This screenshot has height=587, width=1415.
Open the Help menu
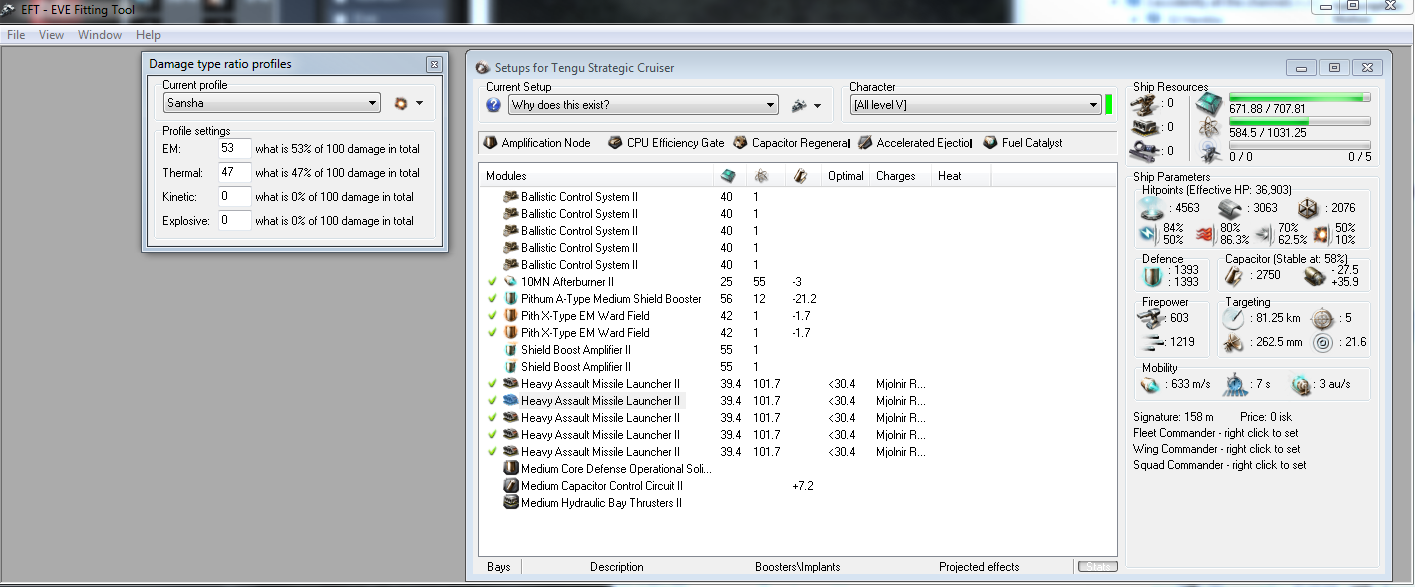tap(148, 35)
